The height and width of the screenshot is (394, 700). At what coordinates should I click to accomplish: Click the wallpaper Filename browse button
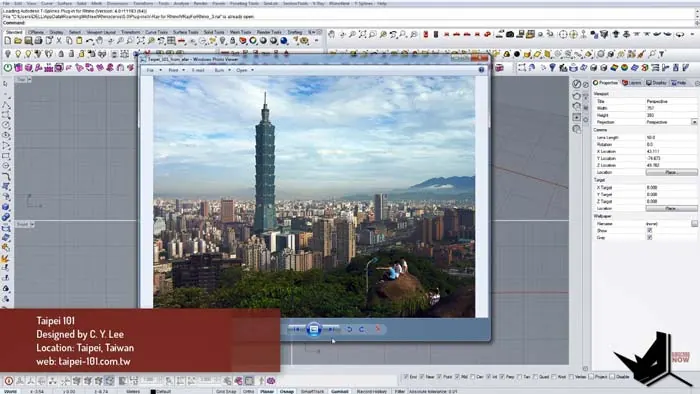click(x=694, y=224)
